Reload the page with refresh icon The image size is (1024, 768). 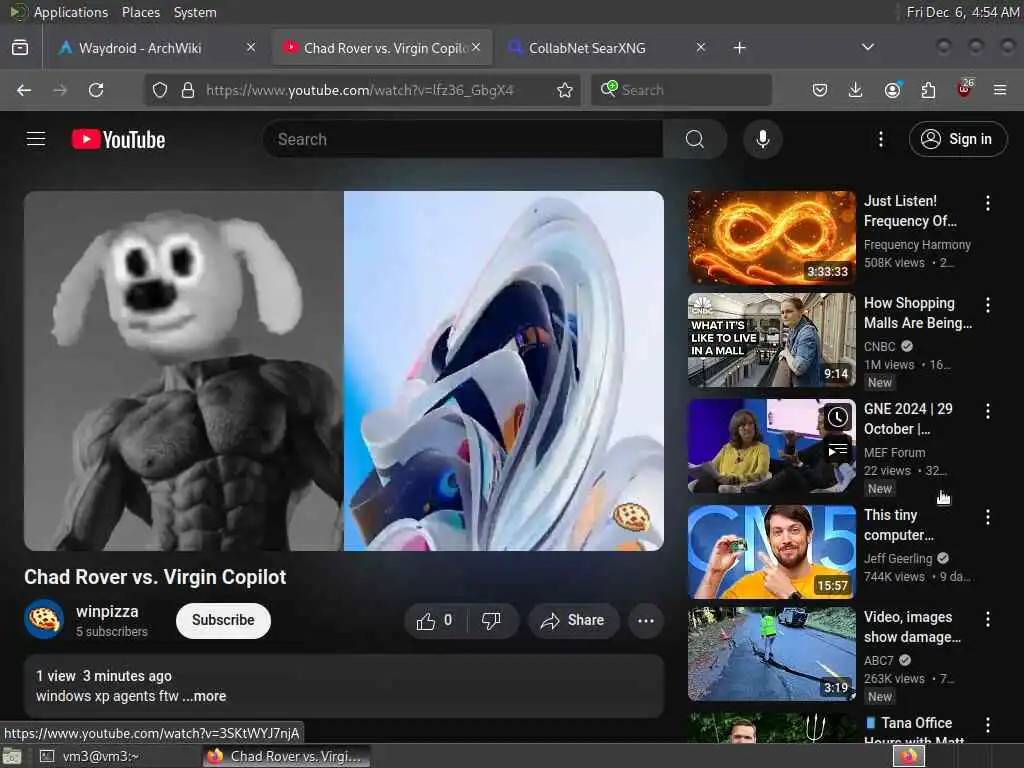[x=96, y=90]
